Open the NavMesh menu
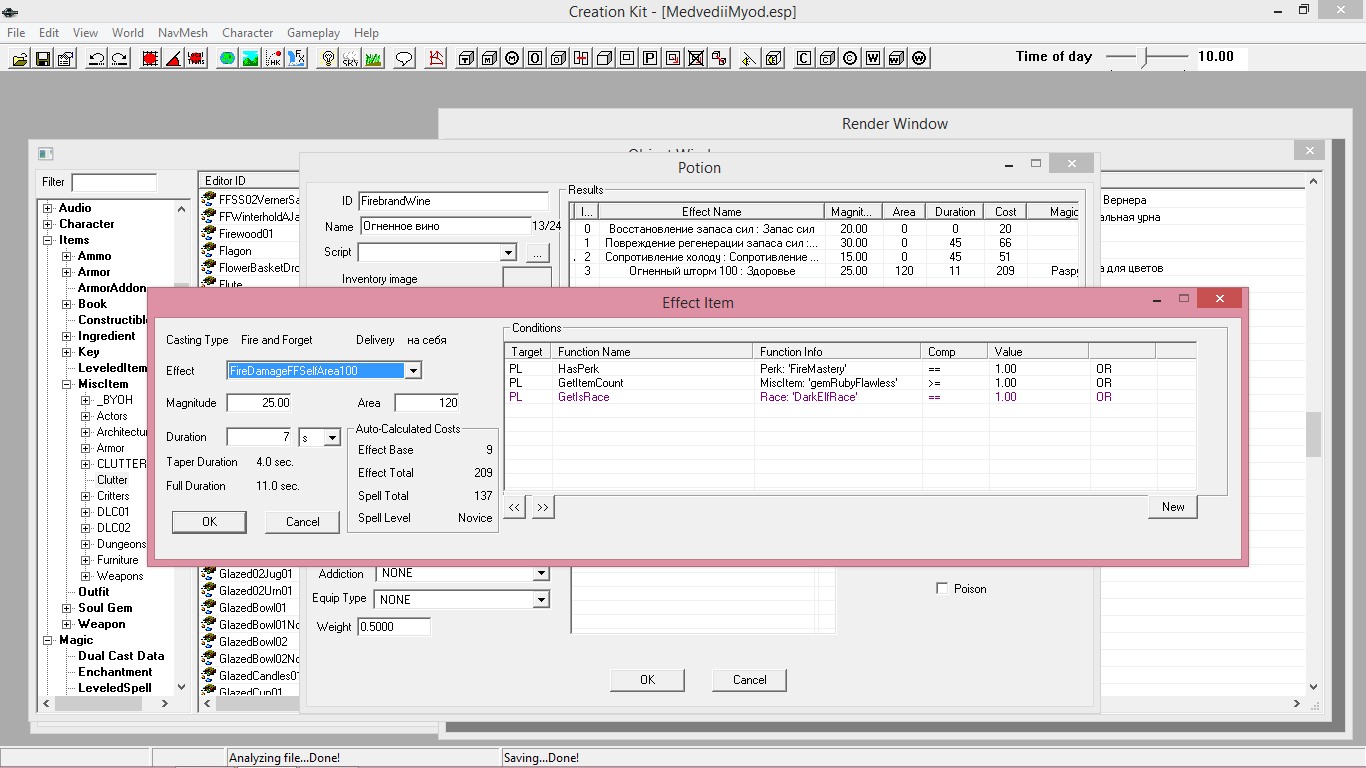The image size is (1366, 768). pos(182,33)
